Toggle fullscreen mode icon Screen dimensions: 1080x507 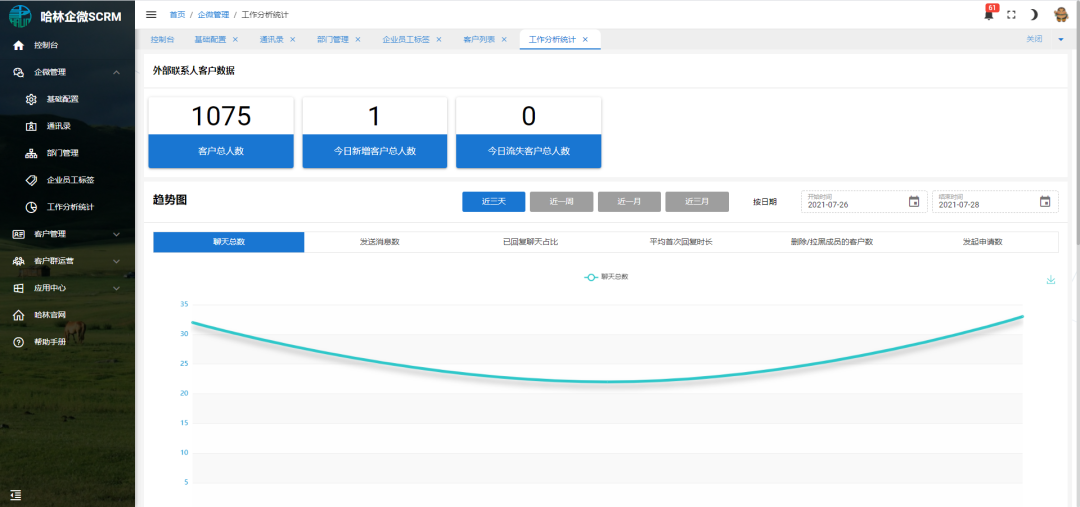pos(1011,15)
